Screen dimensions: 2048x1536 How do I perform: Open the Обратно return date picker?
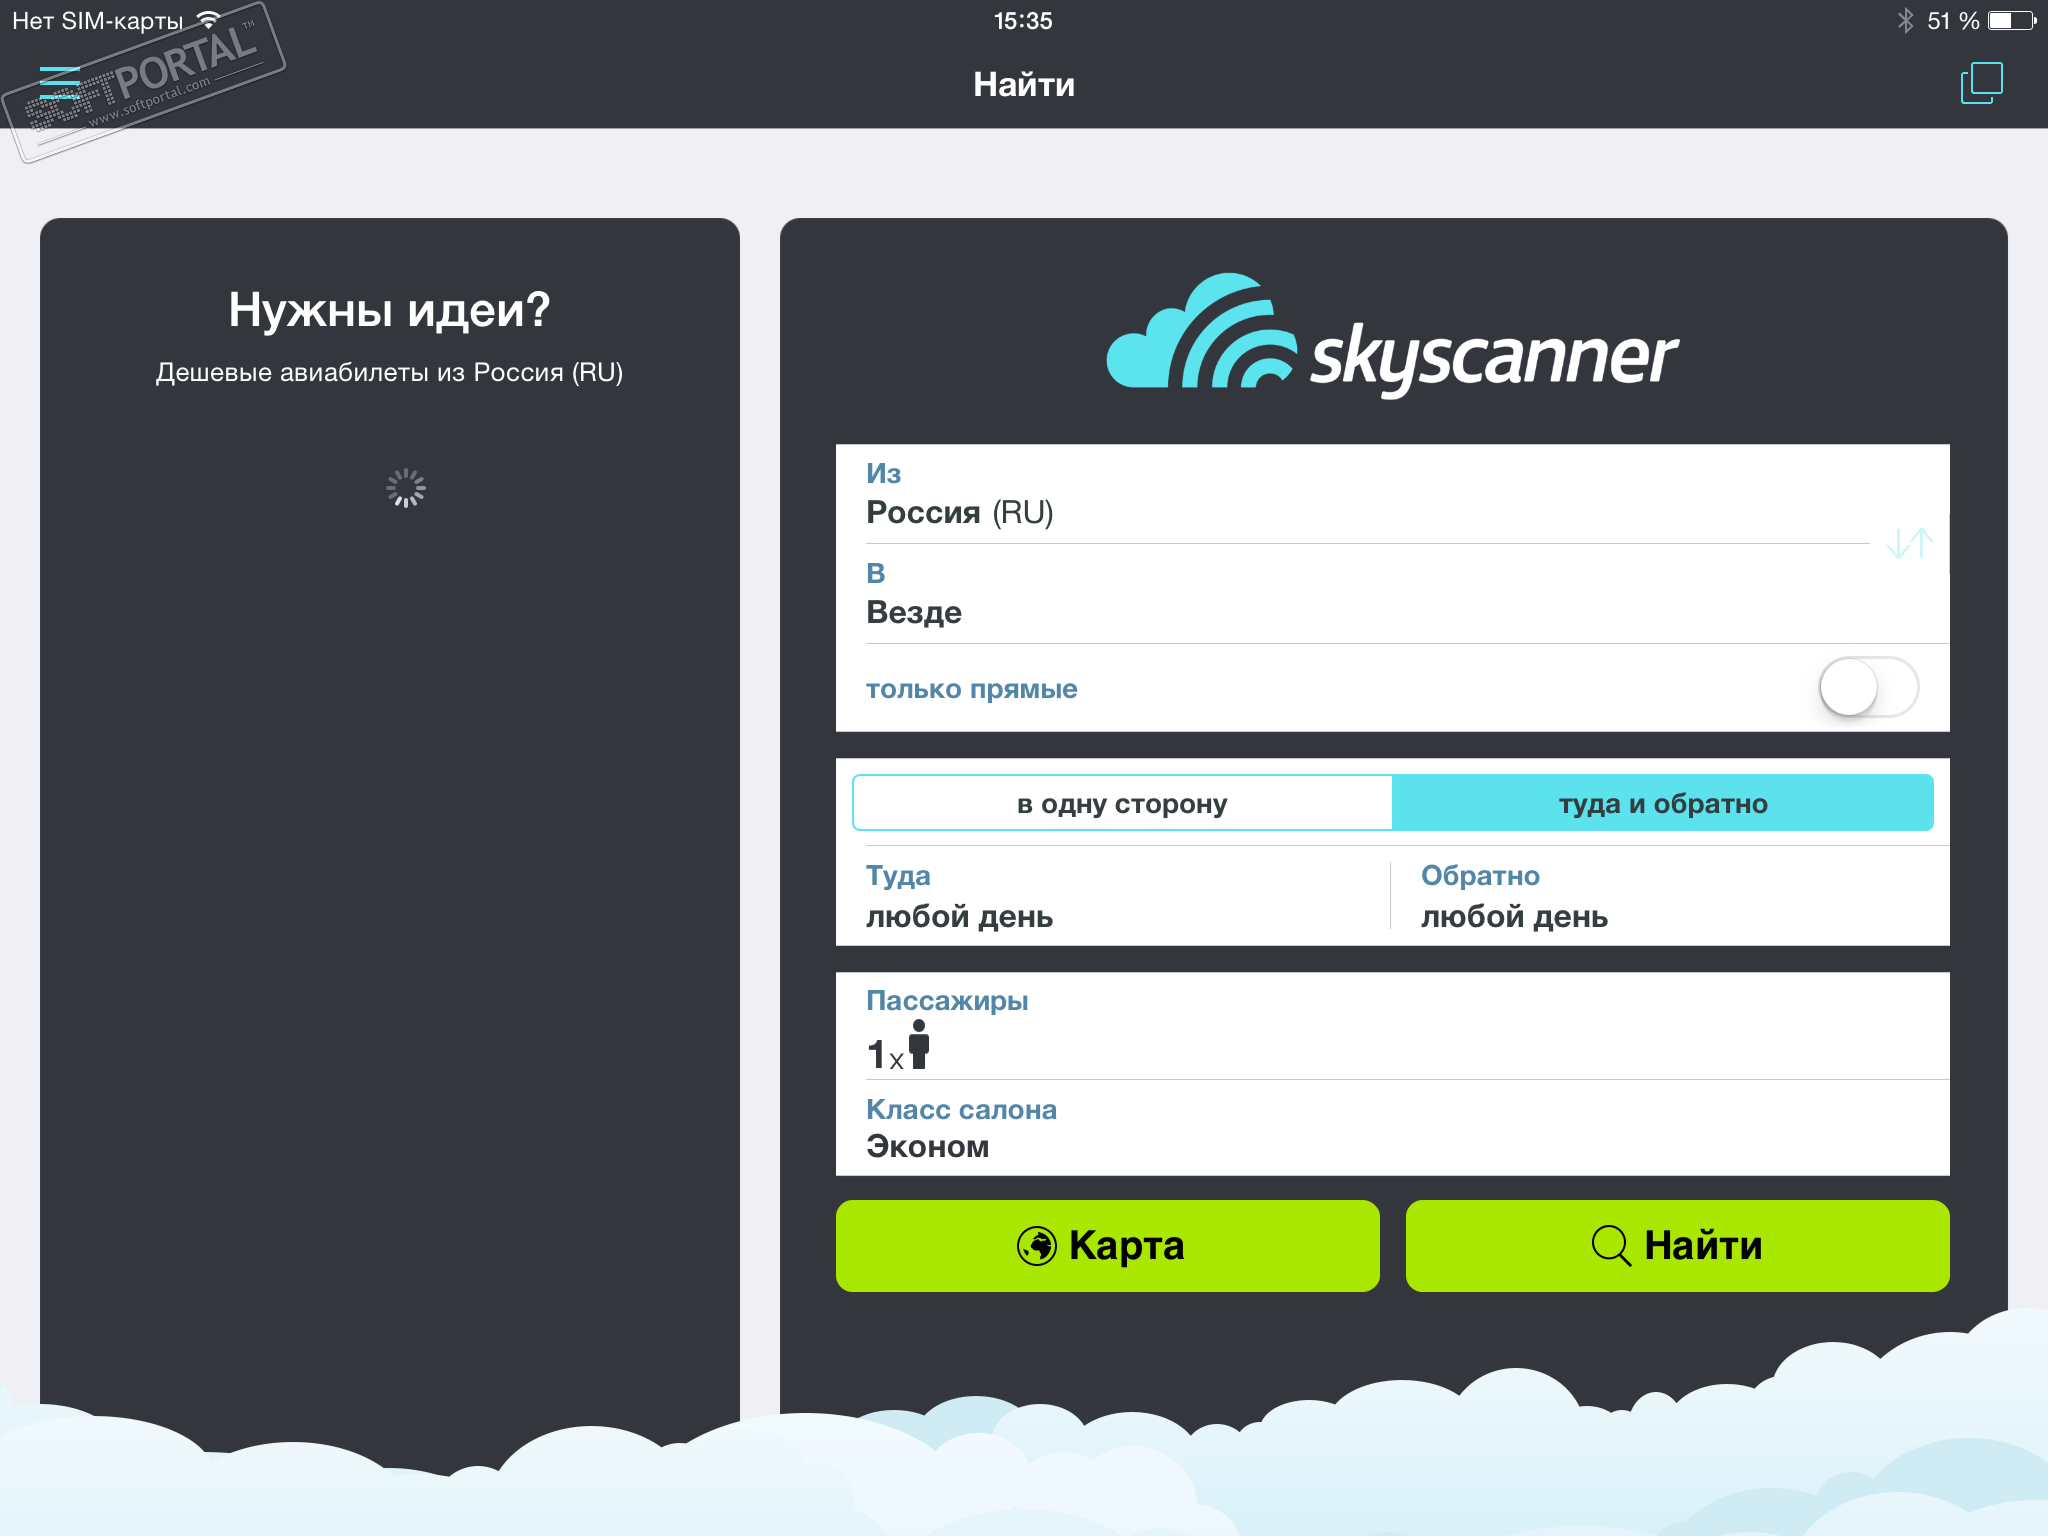pos(1670,897)
